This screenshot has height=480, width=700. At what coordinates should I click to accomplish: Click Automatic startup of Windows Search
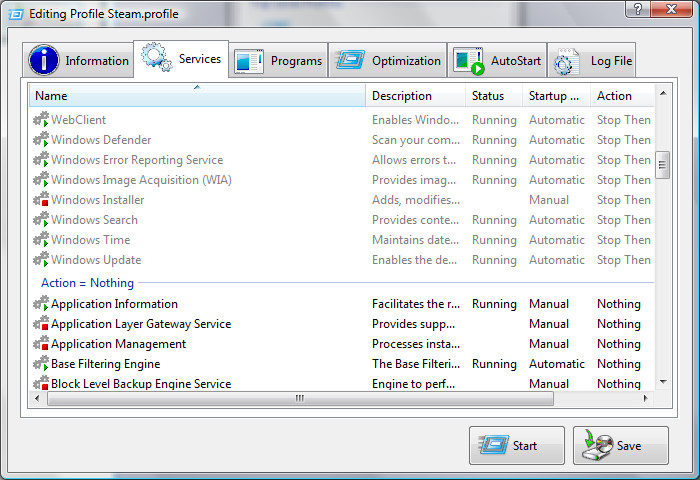[557, 220]
